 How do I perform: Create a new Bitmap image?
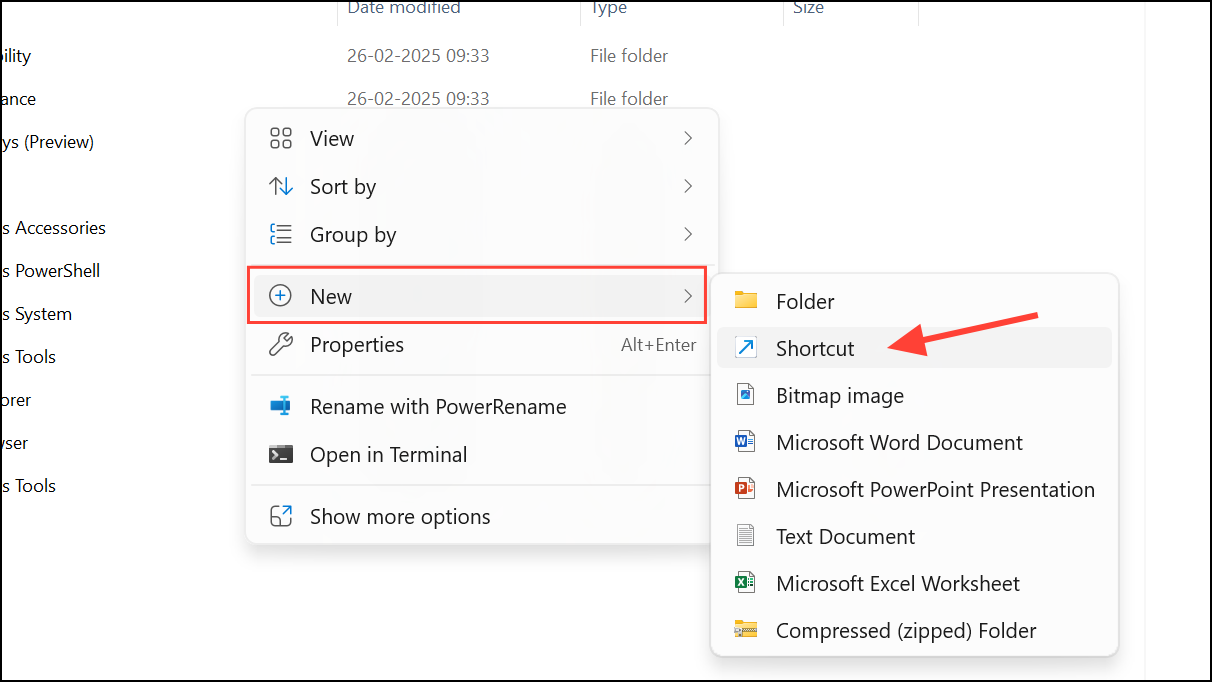[914, 395]
